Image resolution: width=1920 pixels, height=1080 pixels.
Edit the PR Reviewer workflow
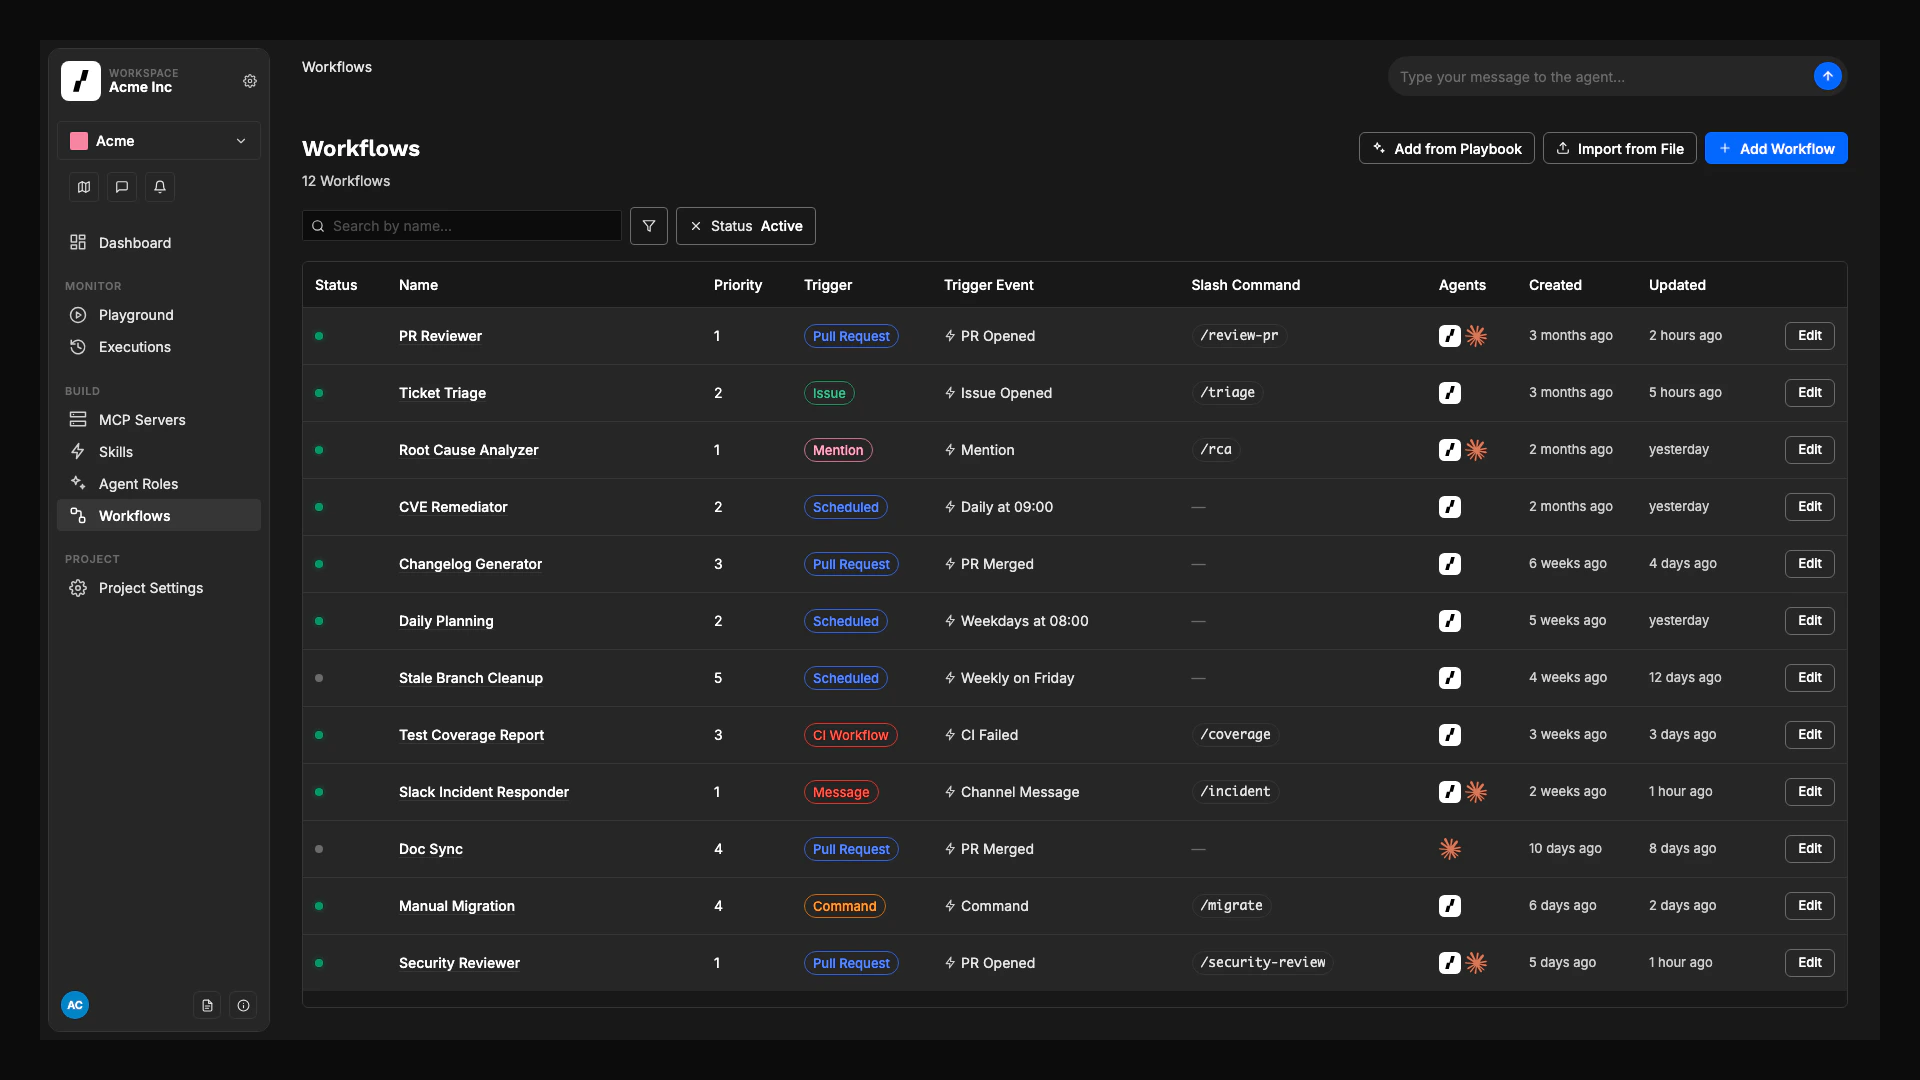[1809, 336]
